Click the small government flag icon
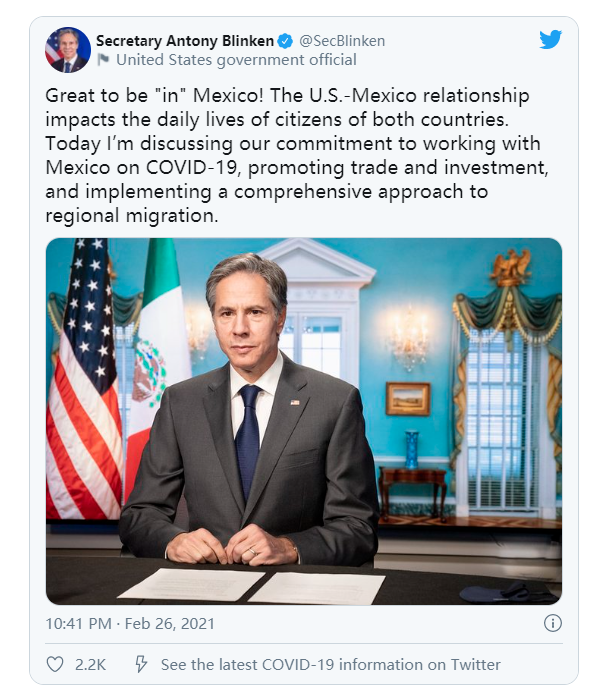 (x=102, y=59)
